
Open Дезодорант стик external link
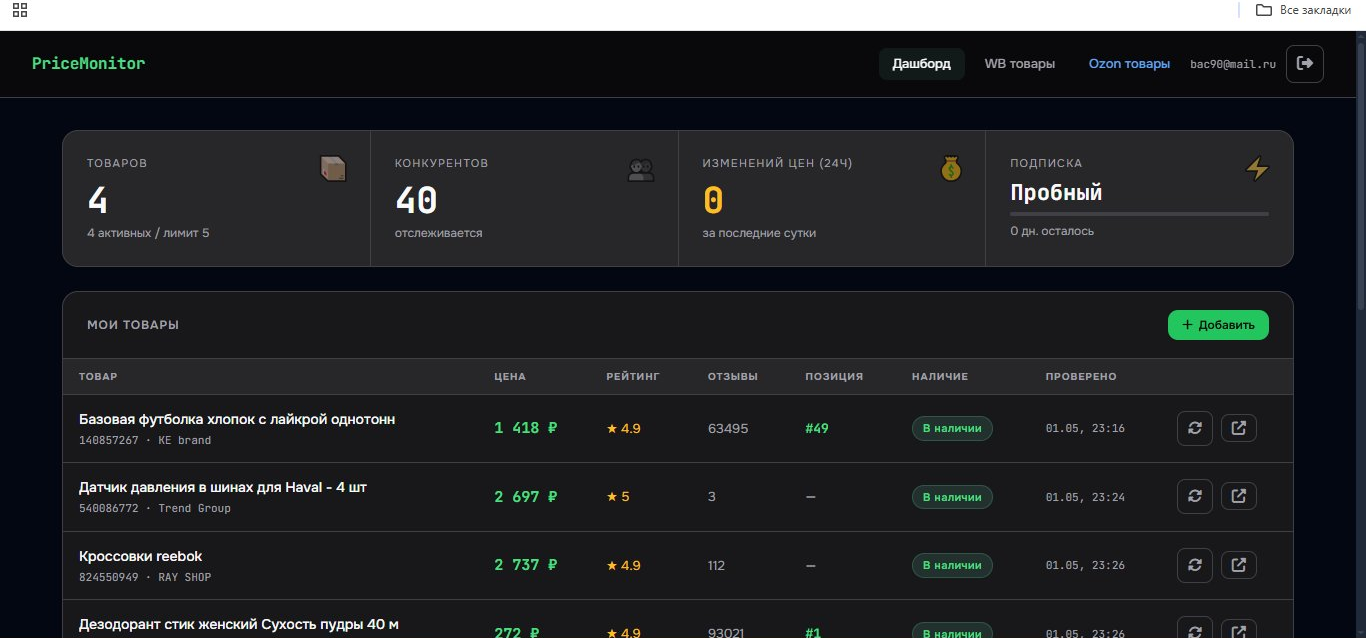click(x=1239, y=630)
